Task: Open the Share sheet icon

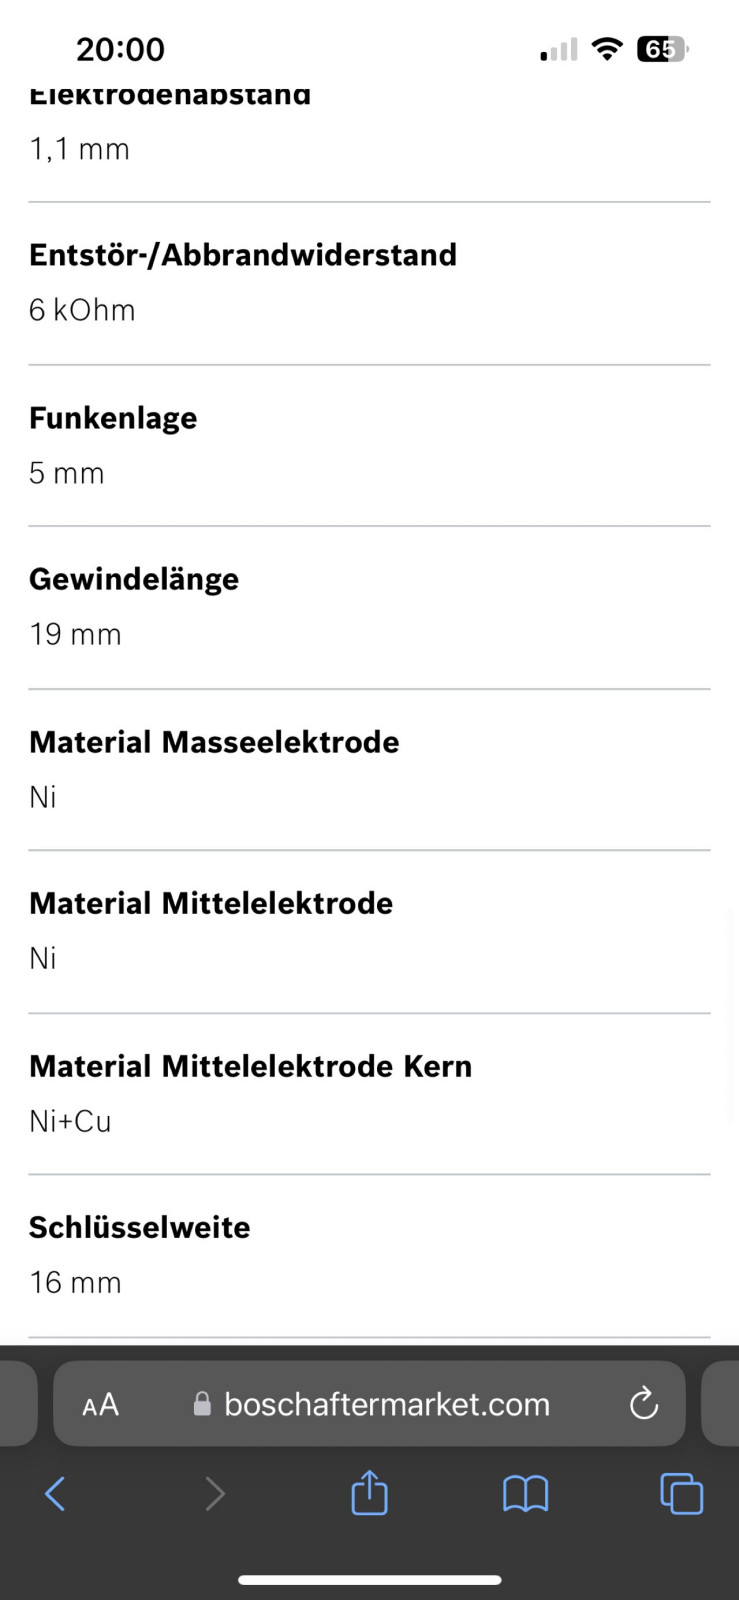Action: tap(369, 1493)
